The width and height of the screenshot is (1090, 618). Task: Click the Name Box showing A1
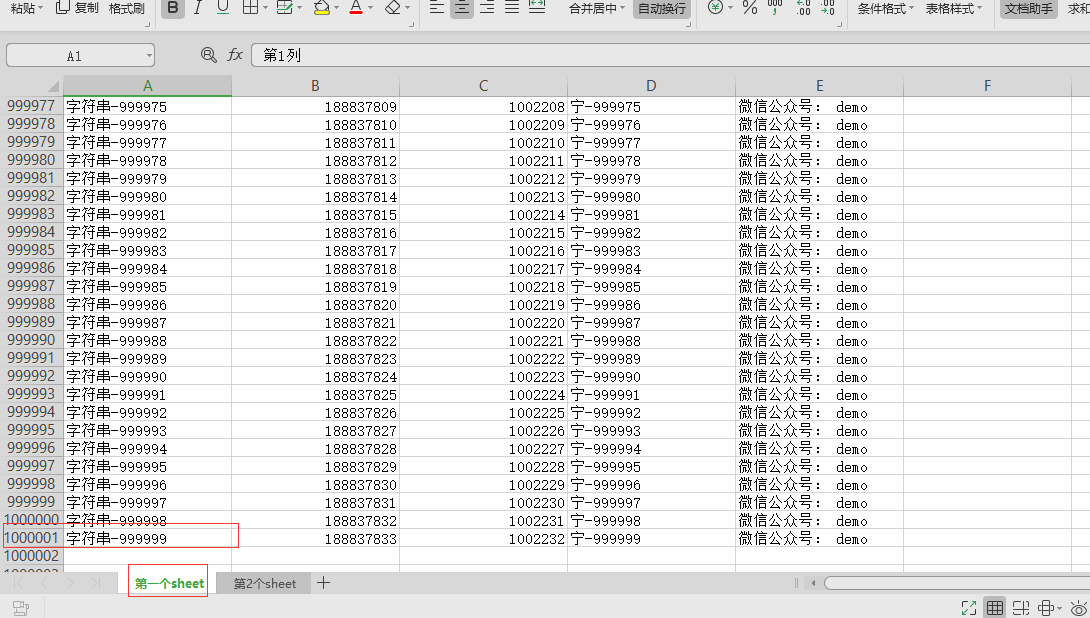(x=74, y=56)
